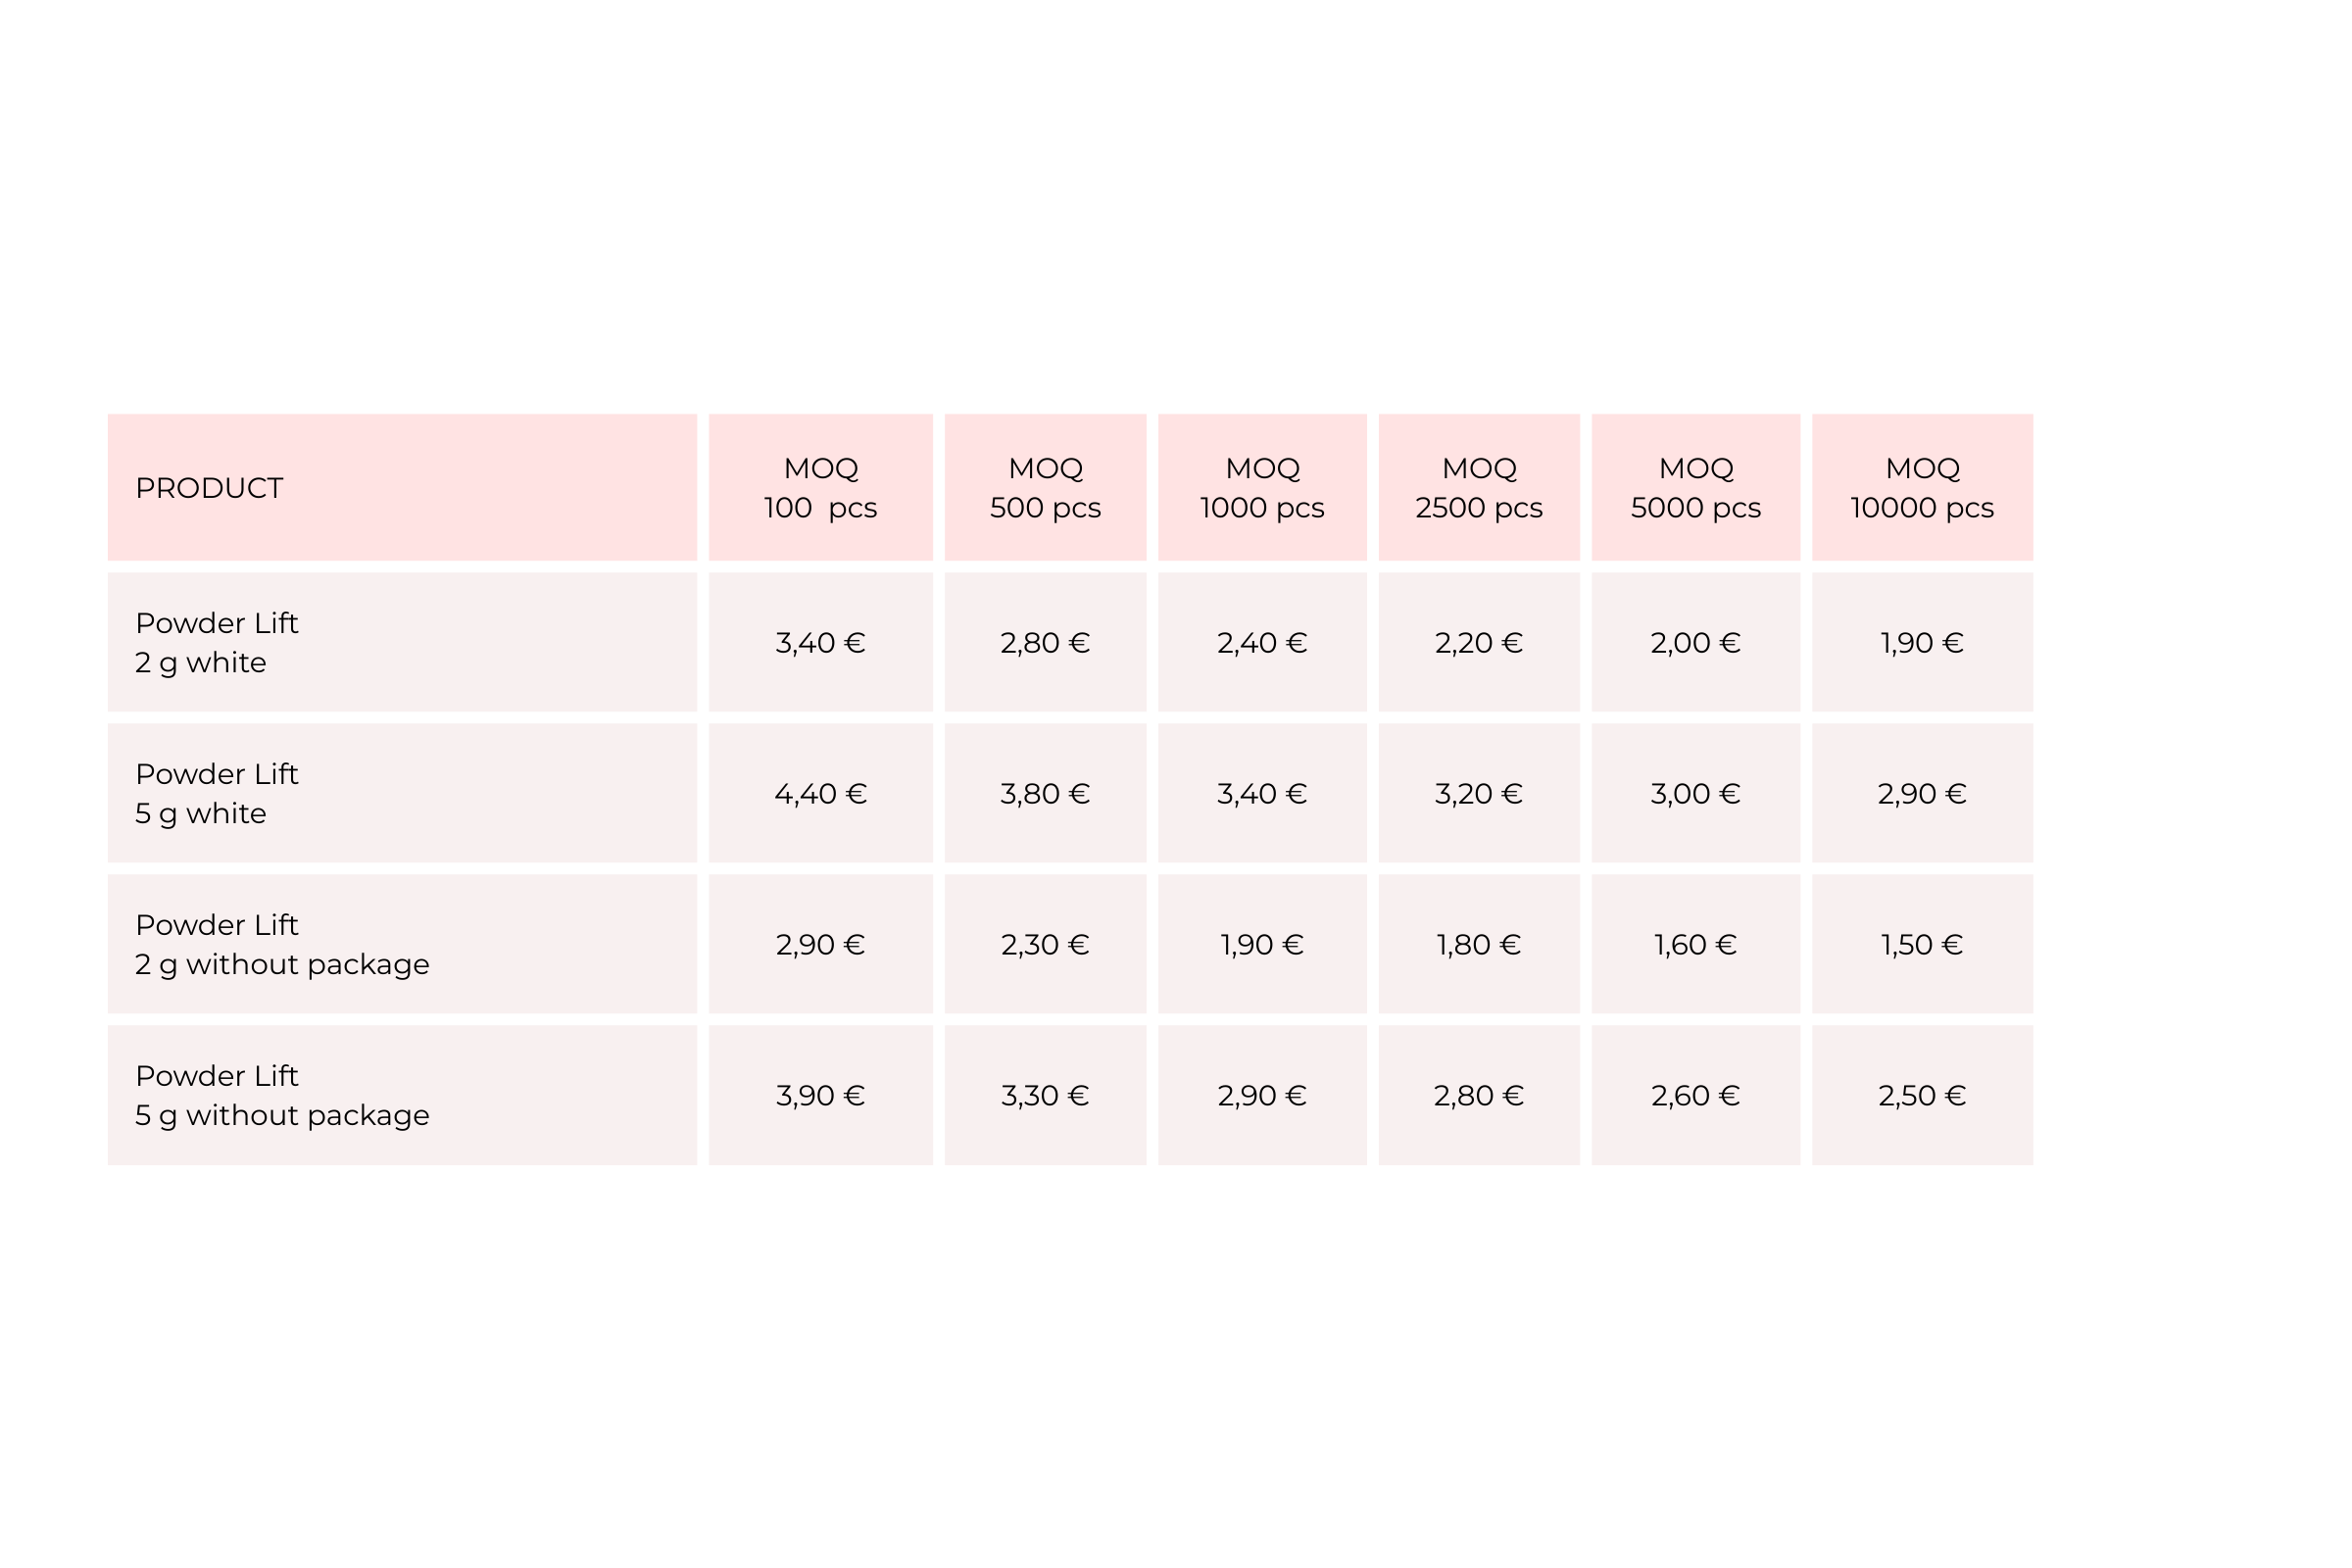This screenshot has width=2352, height=1568.
Task: Select the MOQ 100 pcs header cell
Action: click(820, 488)
